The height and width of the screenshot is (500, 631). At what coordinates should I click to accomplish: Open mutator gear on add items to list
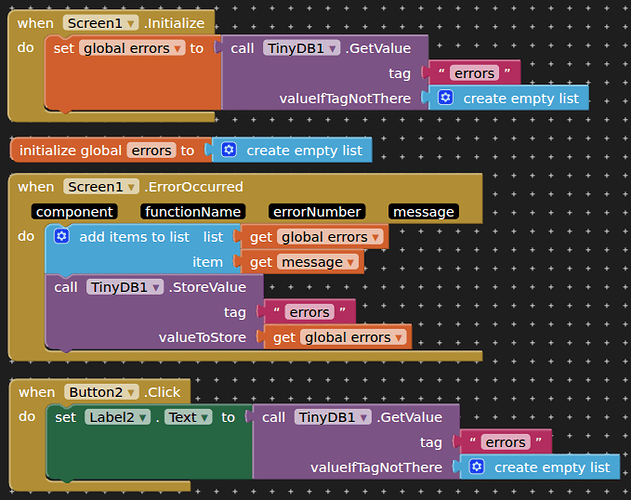tap(62, 236)
